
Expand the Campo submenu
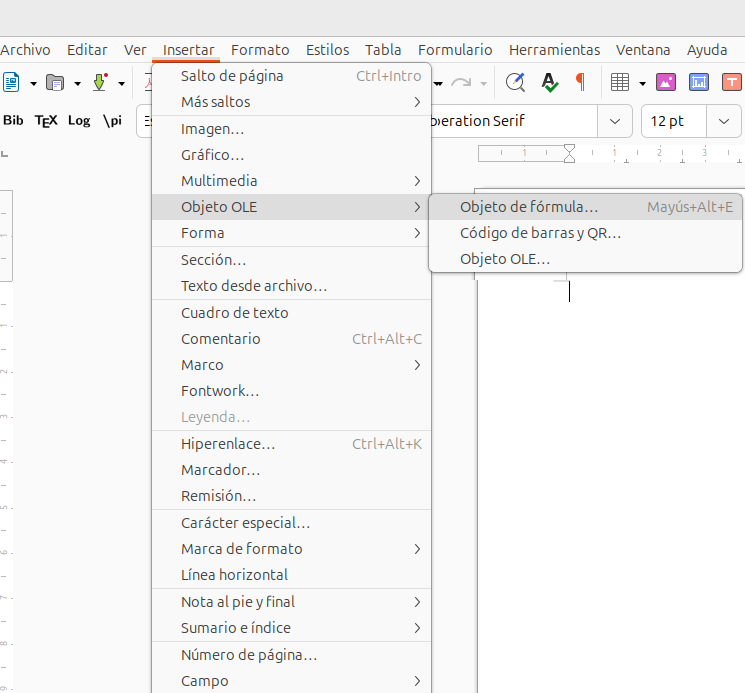tap(291, 681)
